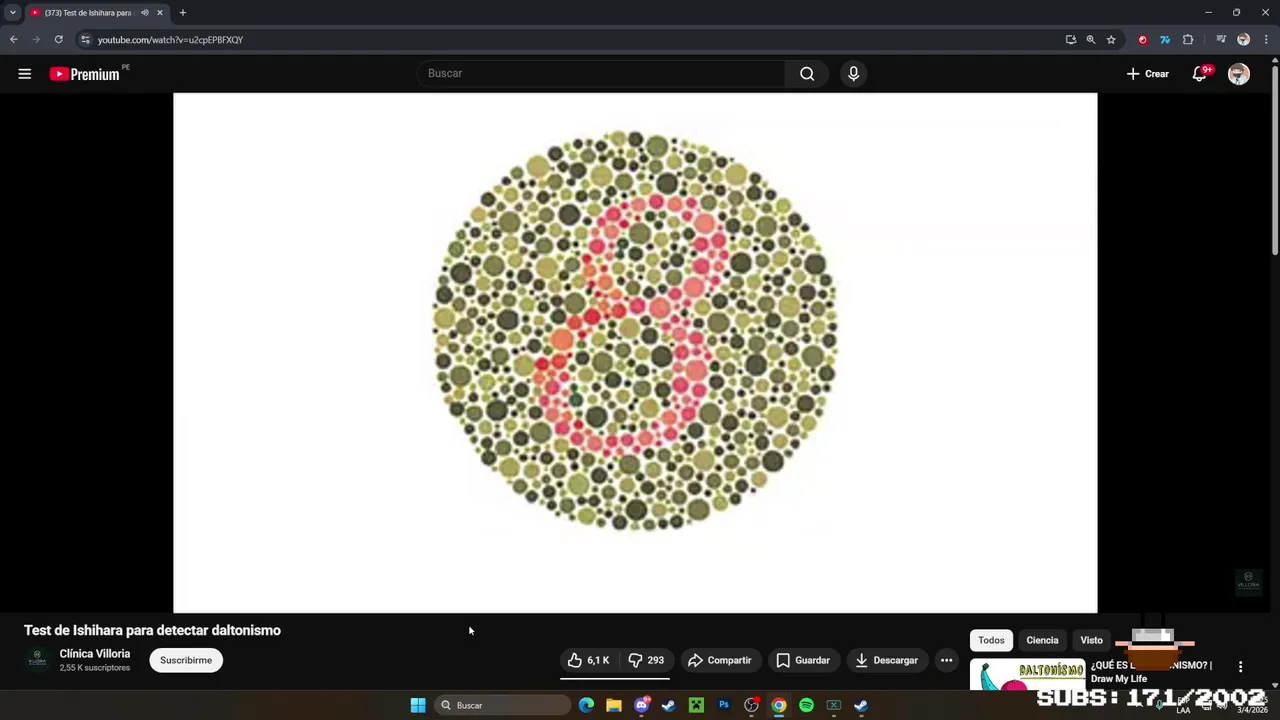
Task: View site information icon in address bar
Action: point(85,39)
